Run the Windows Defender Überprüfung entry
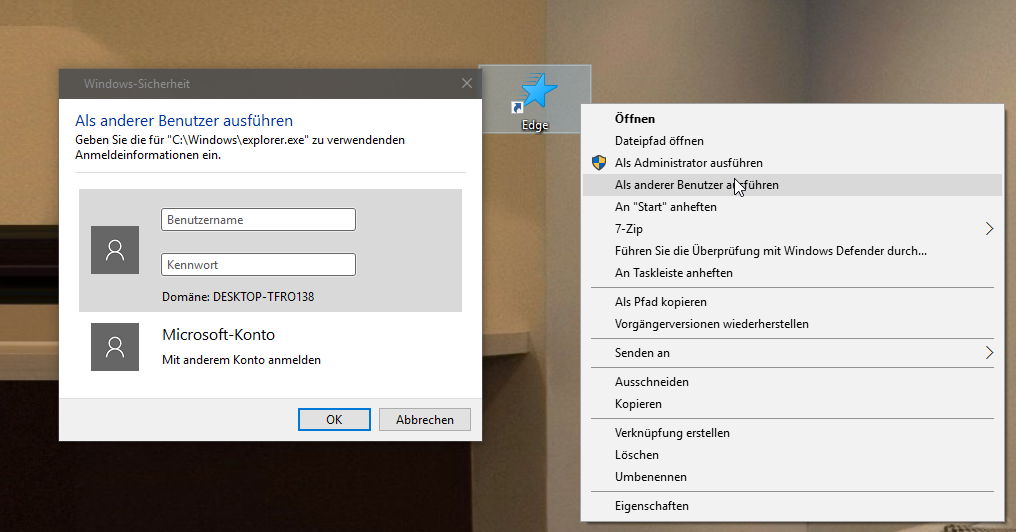 [x=792, y=251]
